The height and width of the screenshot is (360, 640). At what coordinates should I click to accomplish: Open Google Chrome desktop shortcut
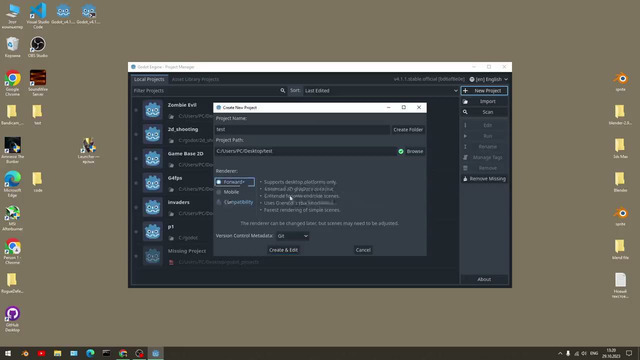(x=12, y=83)
